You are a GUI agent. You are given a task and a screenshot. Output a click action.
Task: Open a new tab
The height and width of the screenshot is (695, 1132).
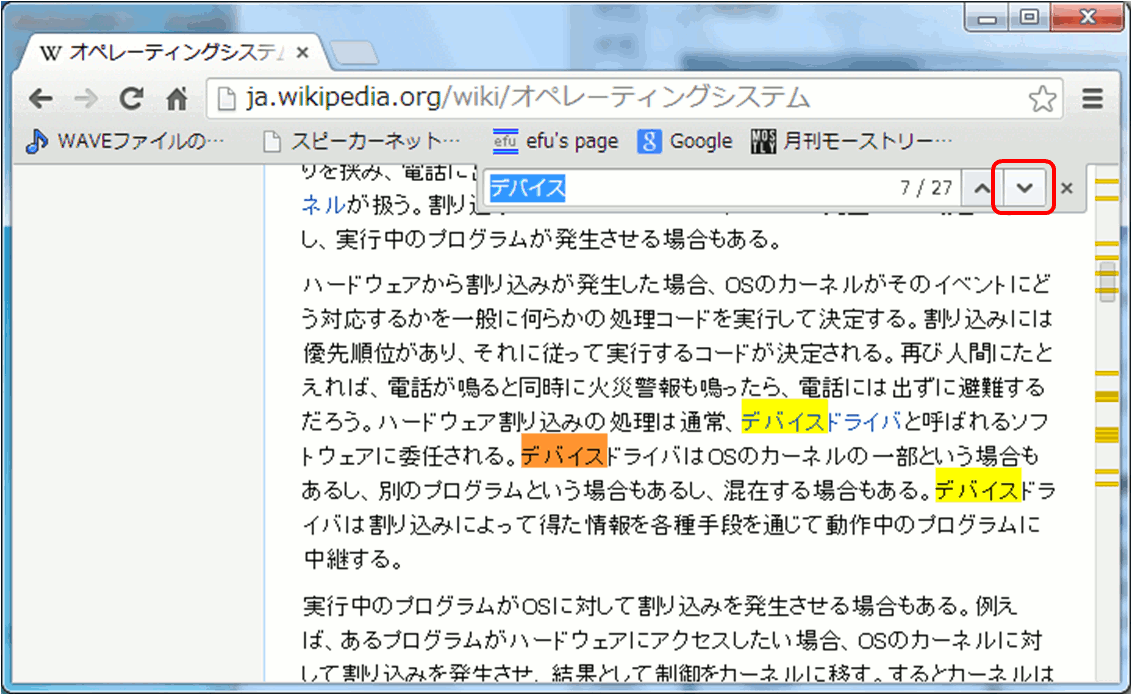click(x=354, y=53)
